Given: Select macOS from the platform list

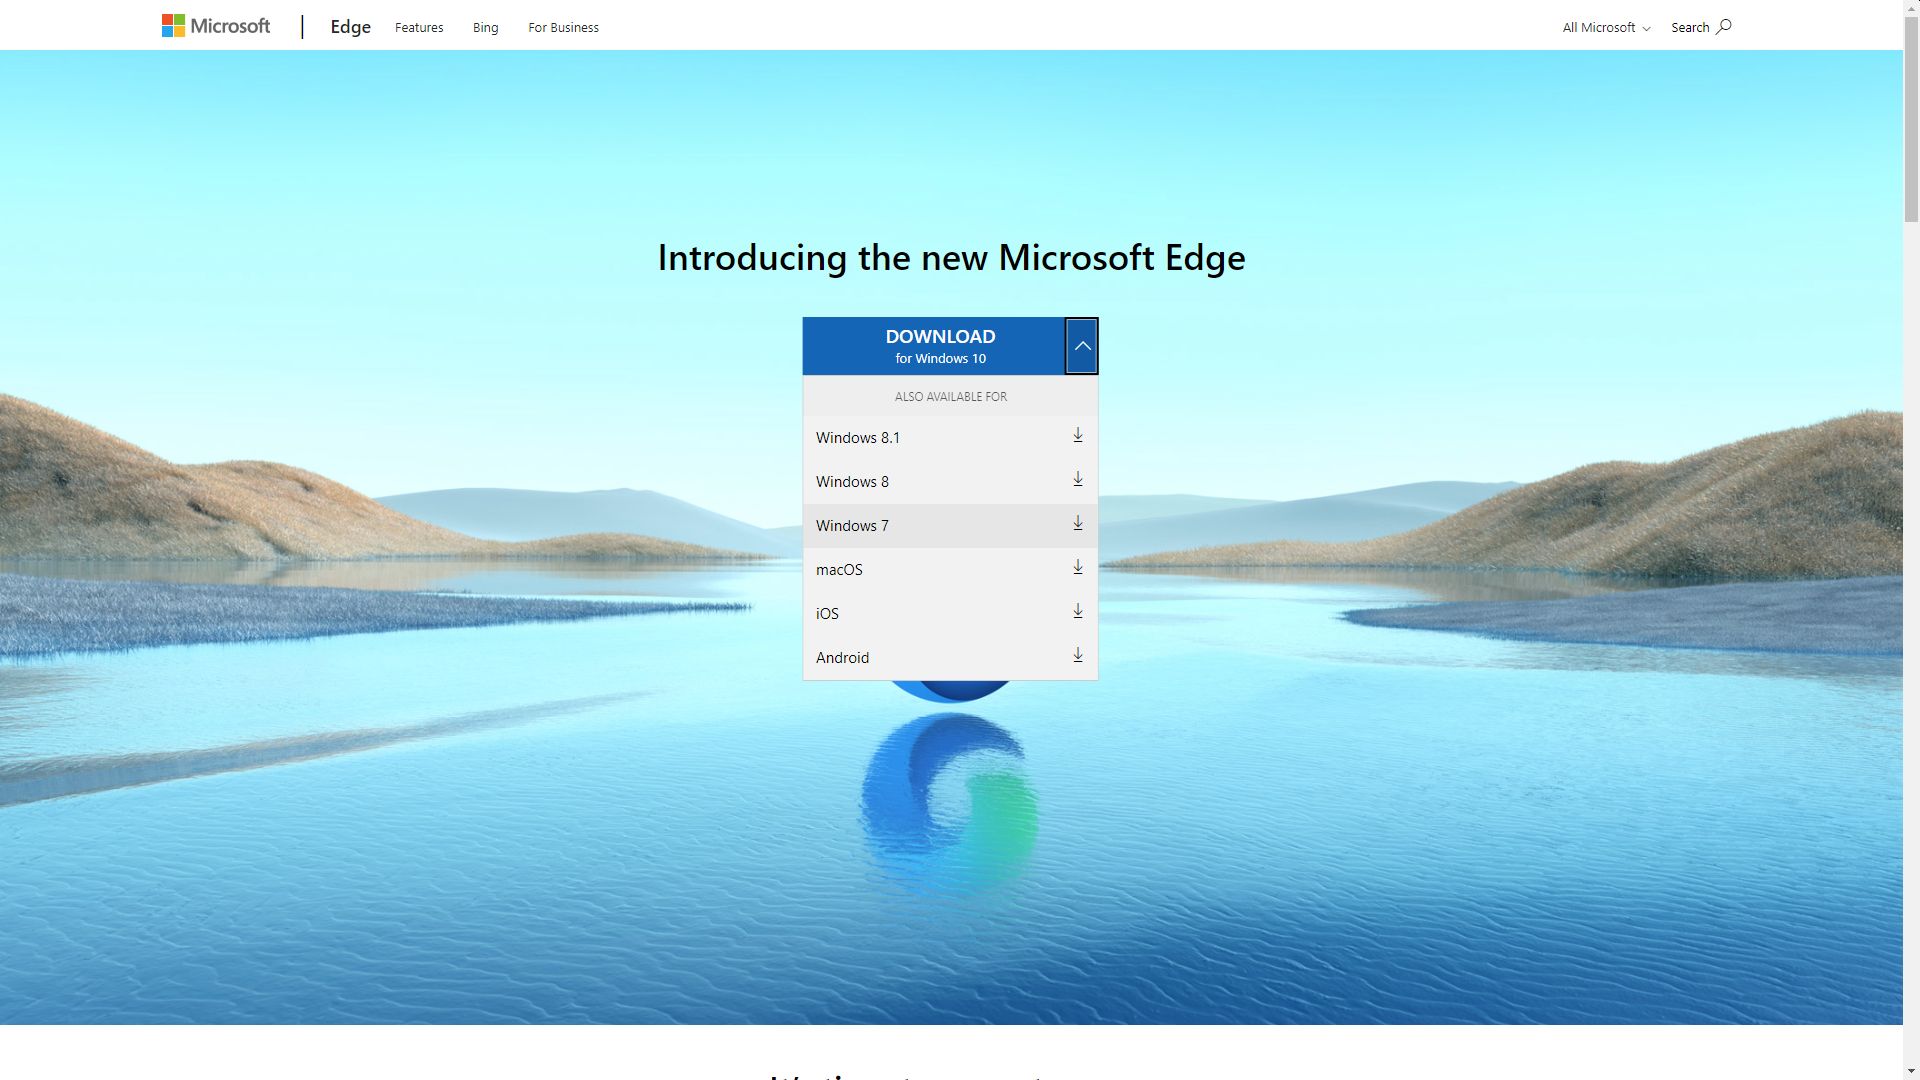Looking at the screenshot, I should [839, 570].
